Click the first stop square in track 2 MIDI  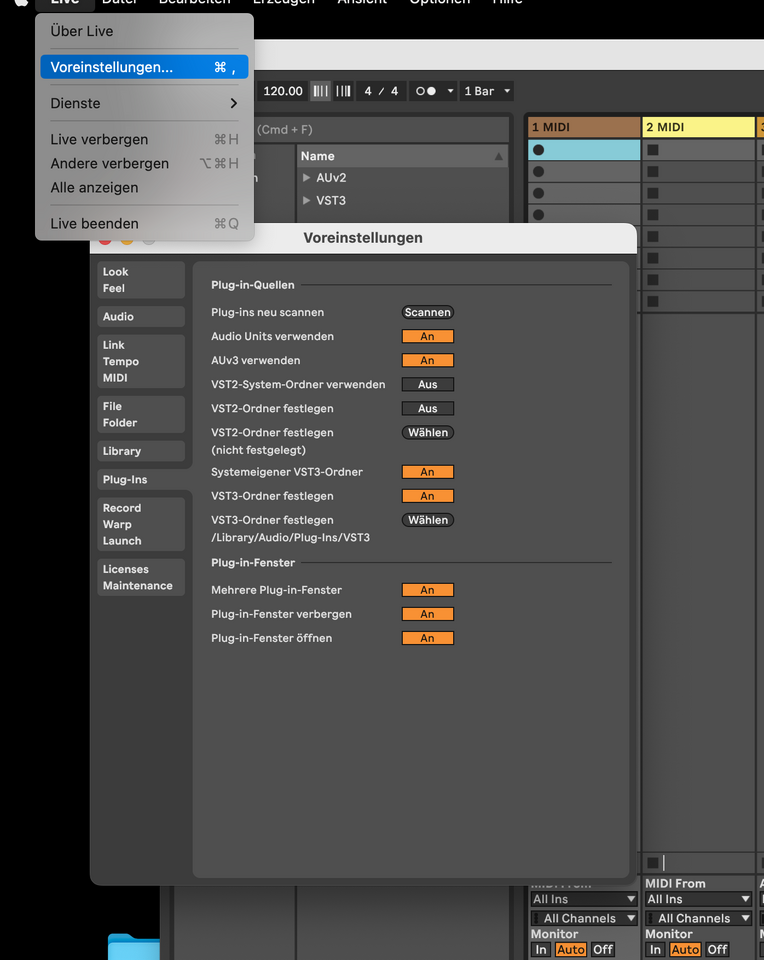pos(653,150)
